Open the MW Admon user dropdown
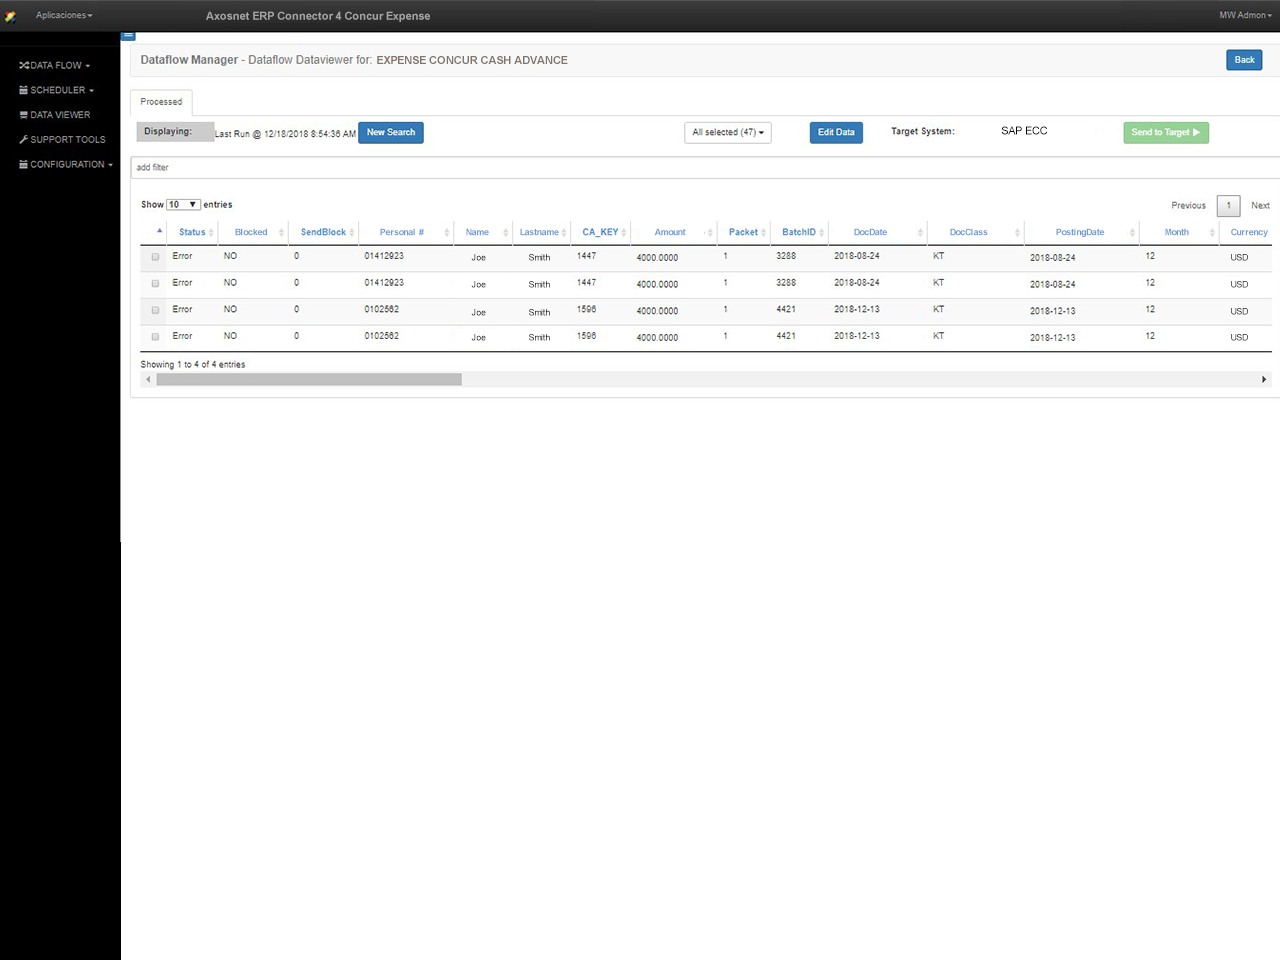This screenshot has width=1280, height=960. pyautogui.click(x=1243, y=15)
